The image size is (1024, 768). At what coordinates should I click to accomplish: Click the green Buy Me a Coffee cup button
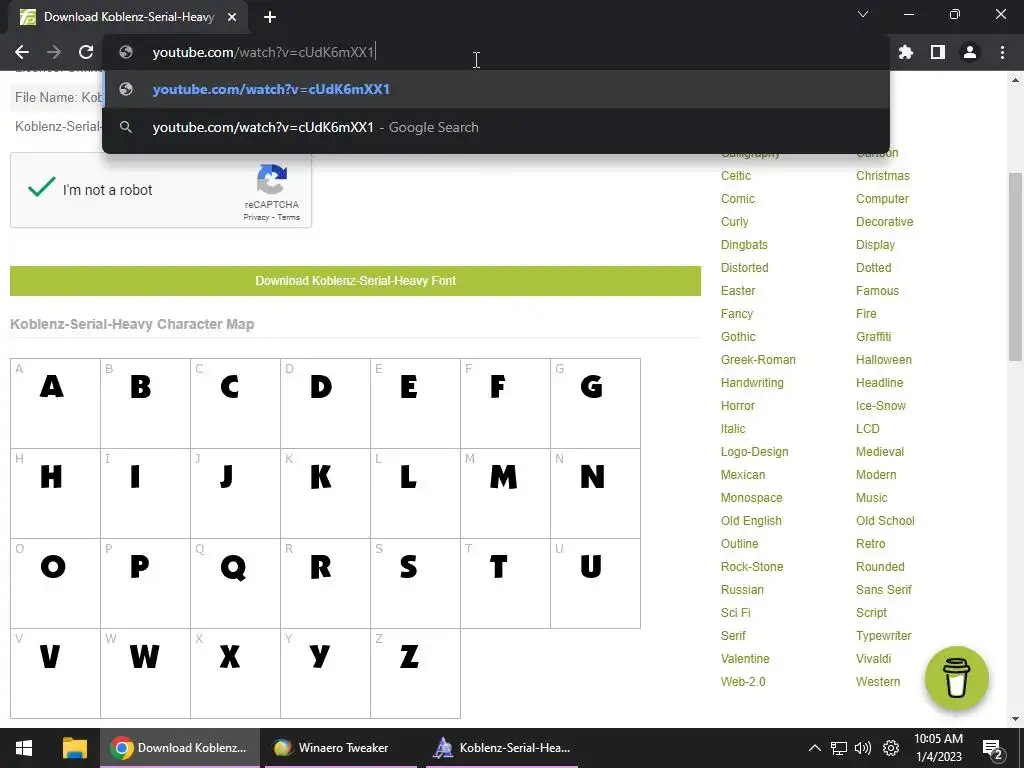[957, 678]
